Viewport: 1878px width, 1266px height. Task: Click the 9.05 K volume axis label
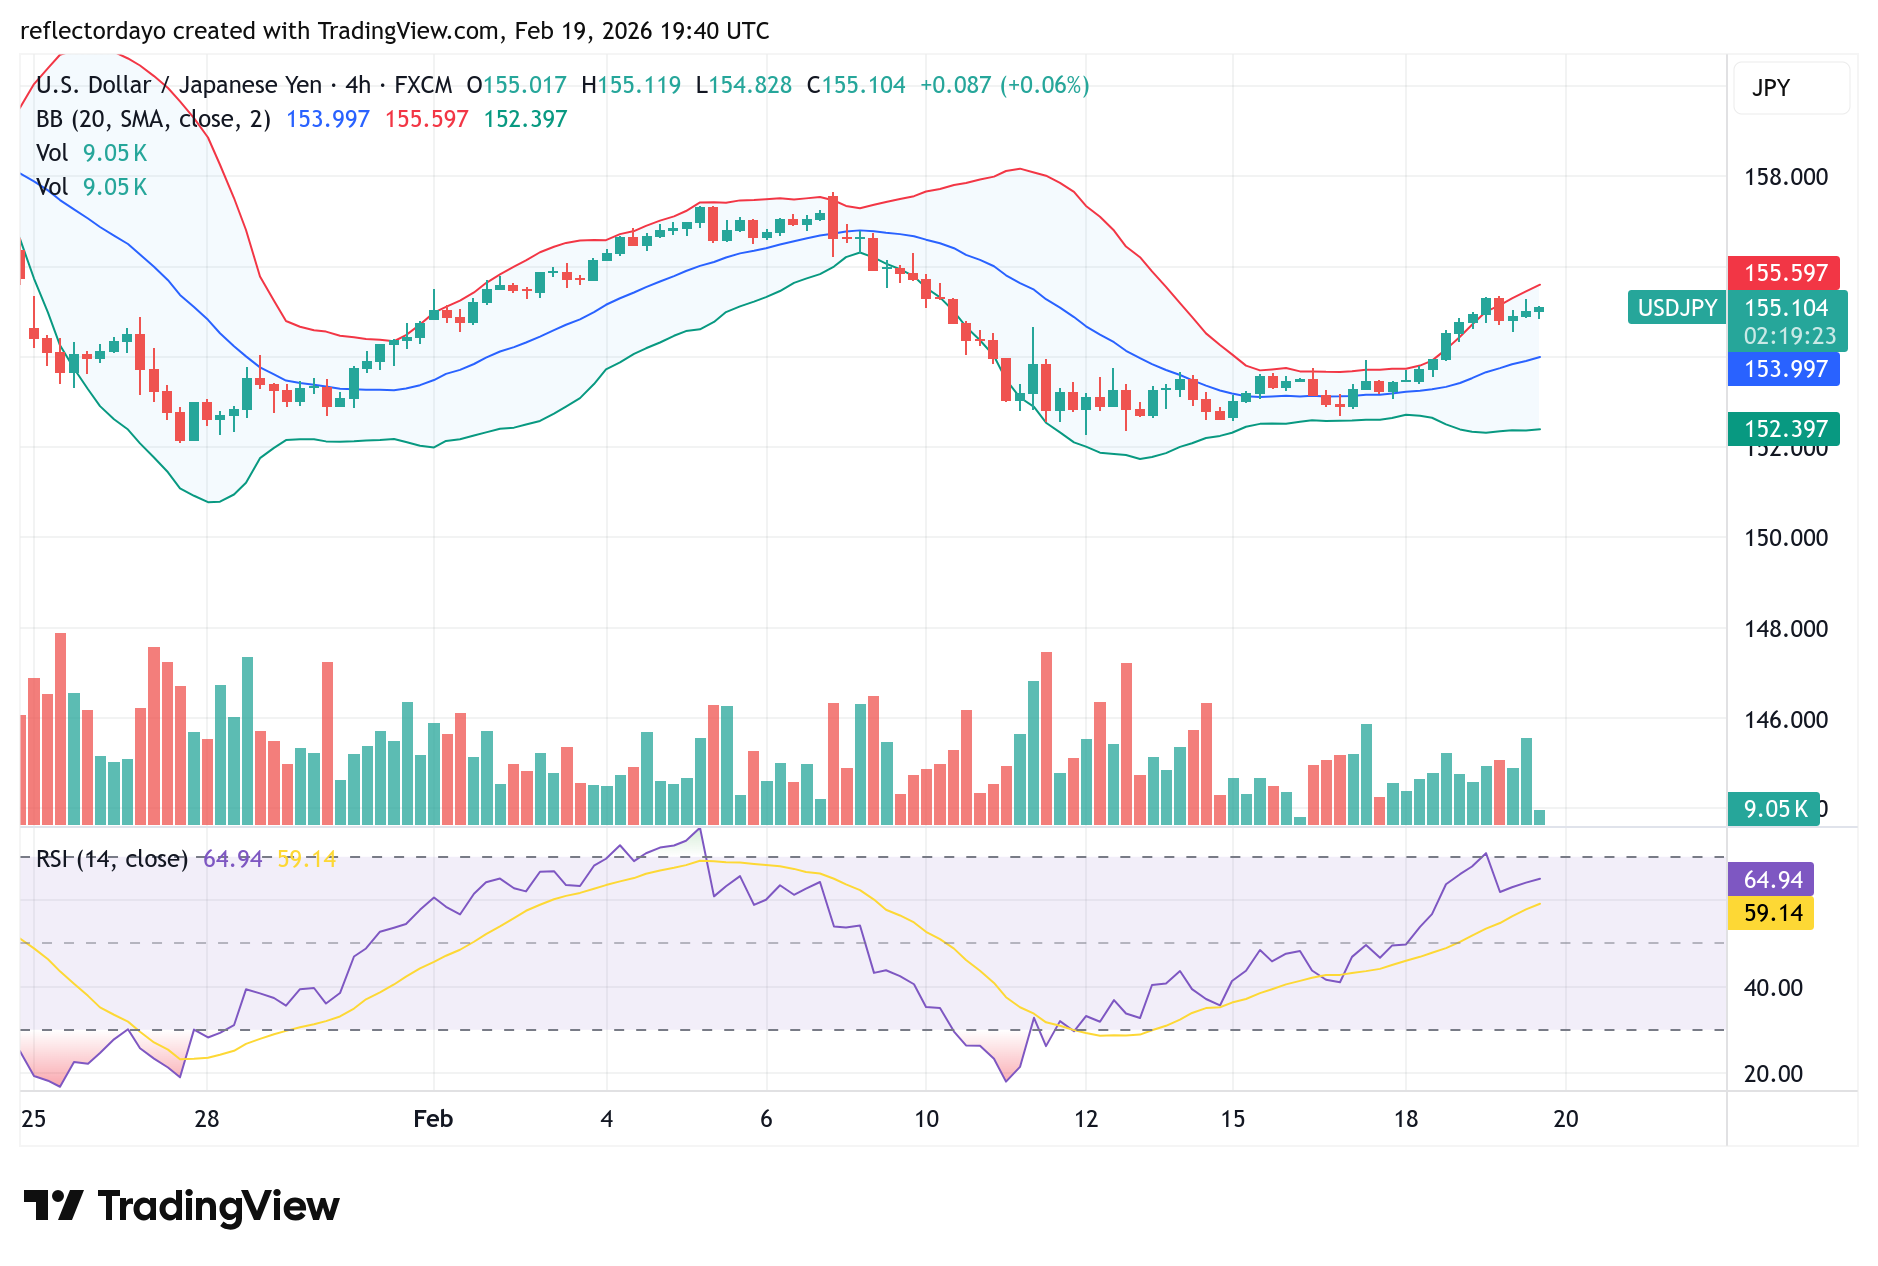[1775, 809]
